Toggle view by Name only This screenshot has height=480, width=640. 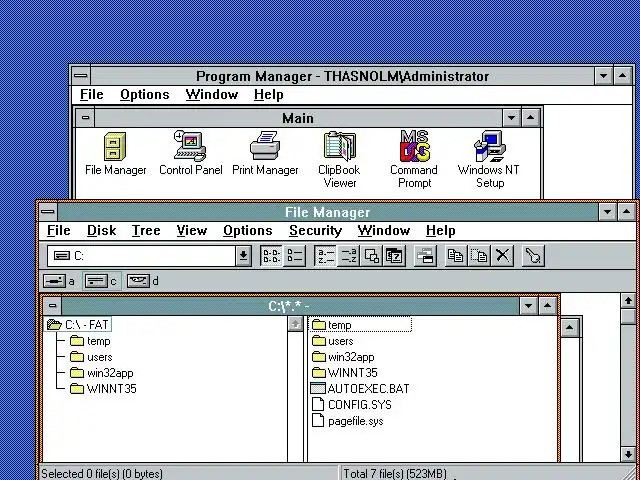(x=271, y=256)
